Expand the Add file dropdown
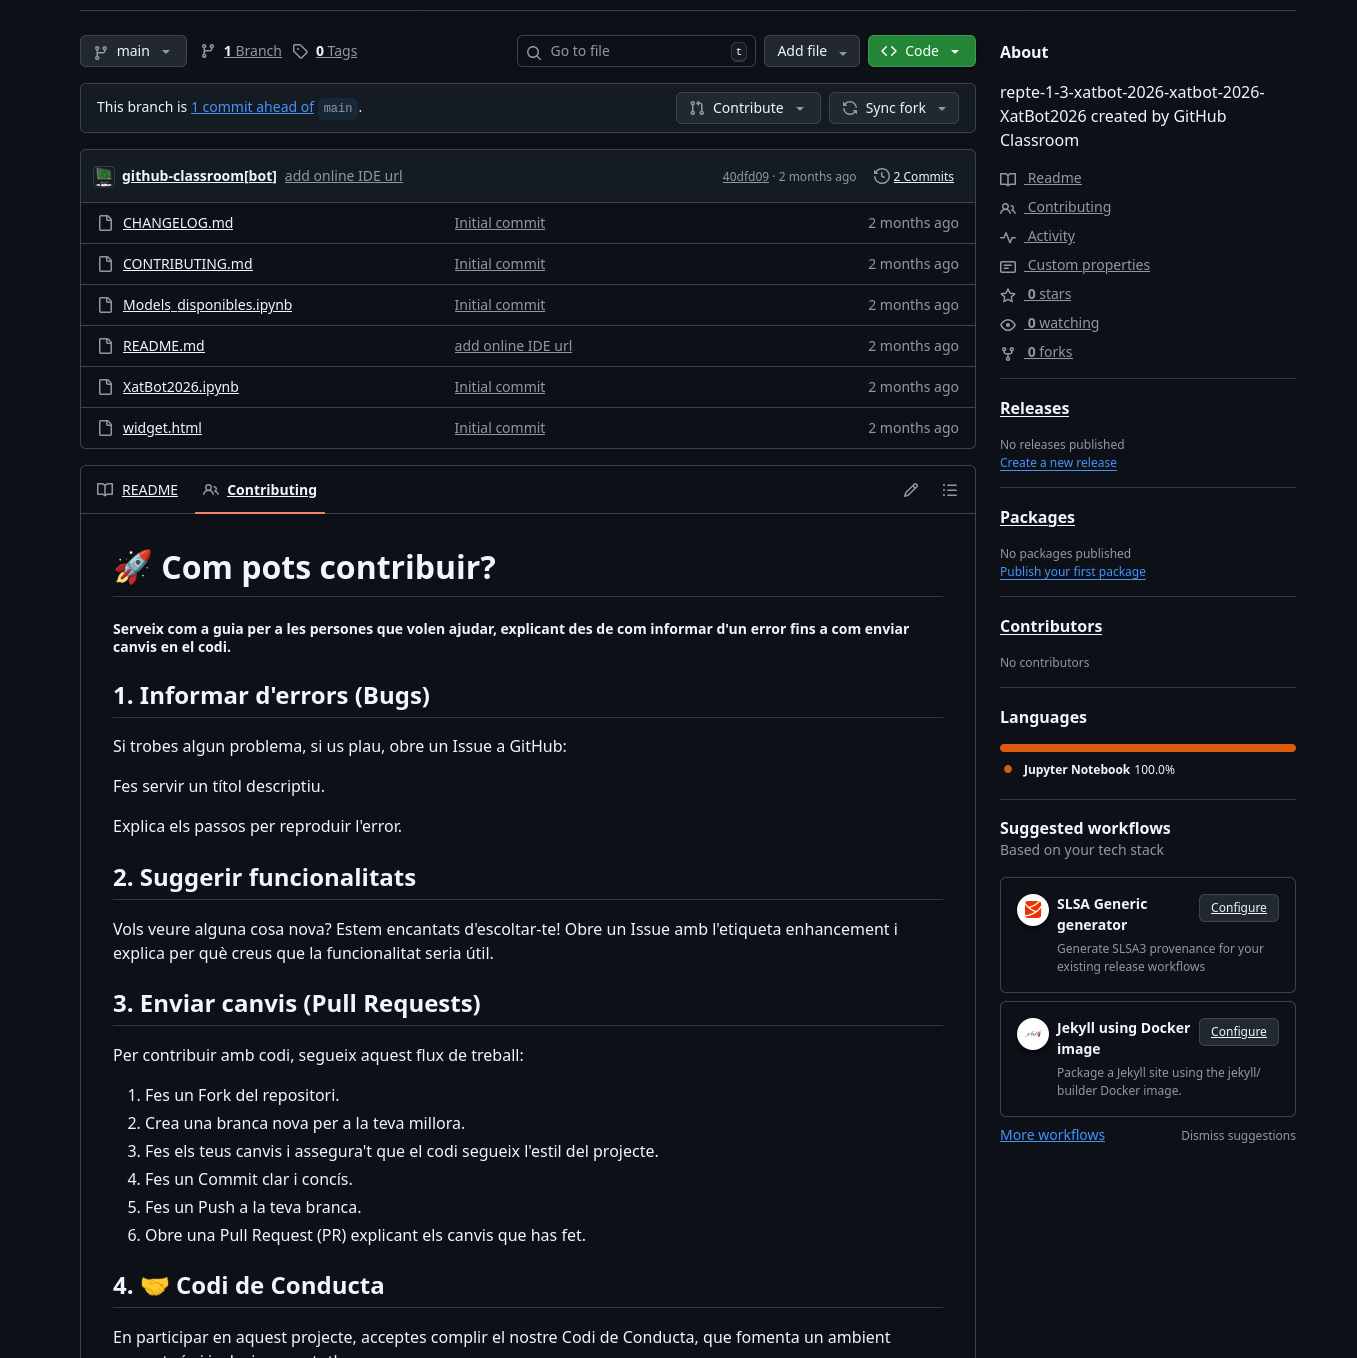 811,51
